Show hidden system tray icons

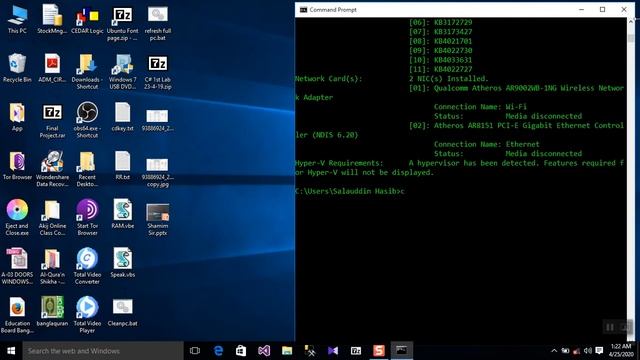(554, 351)
